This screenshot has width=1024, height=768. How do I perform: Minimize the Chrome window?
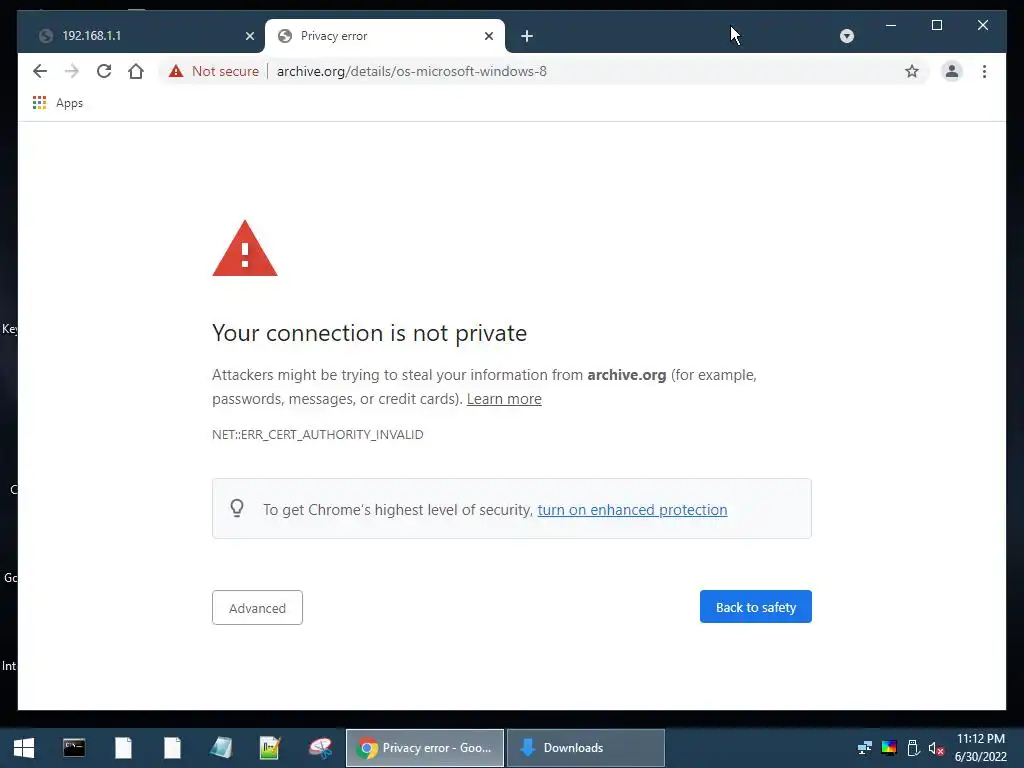click(x=891, y=25)
